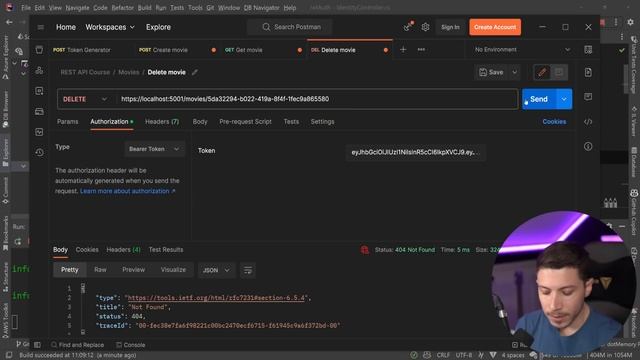640x360 pixels.
Task: Add a new request tab
Action: [x=403, y=50]
